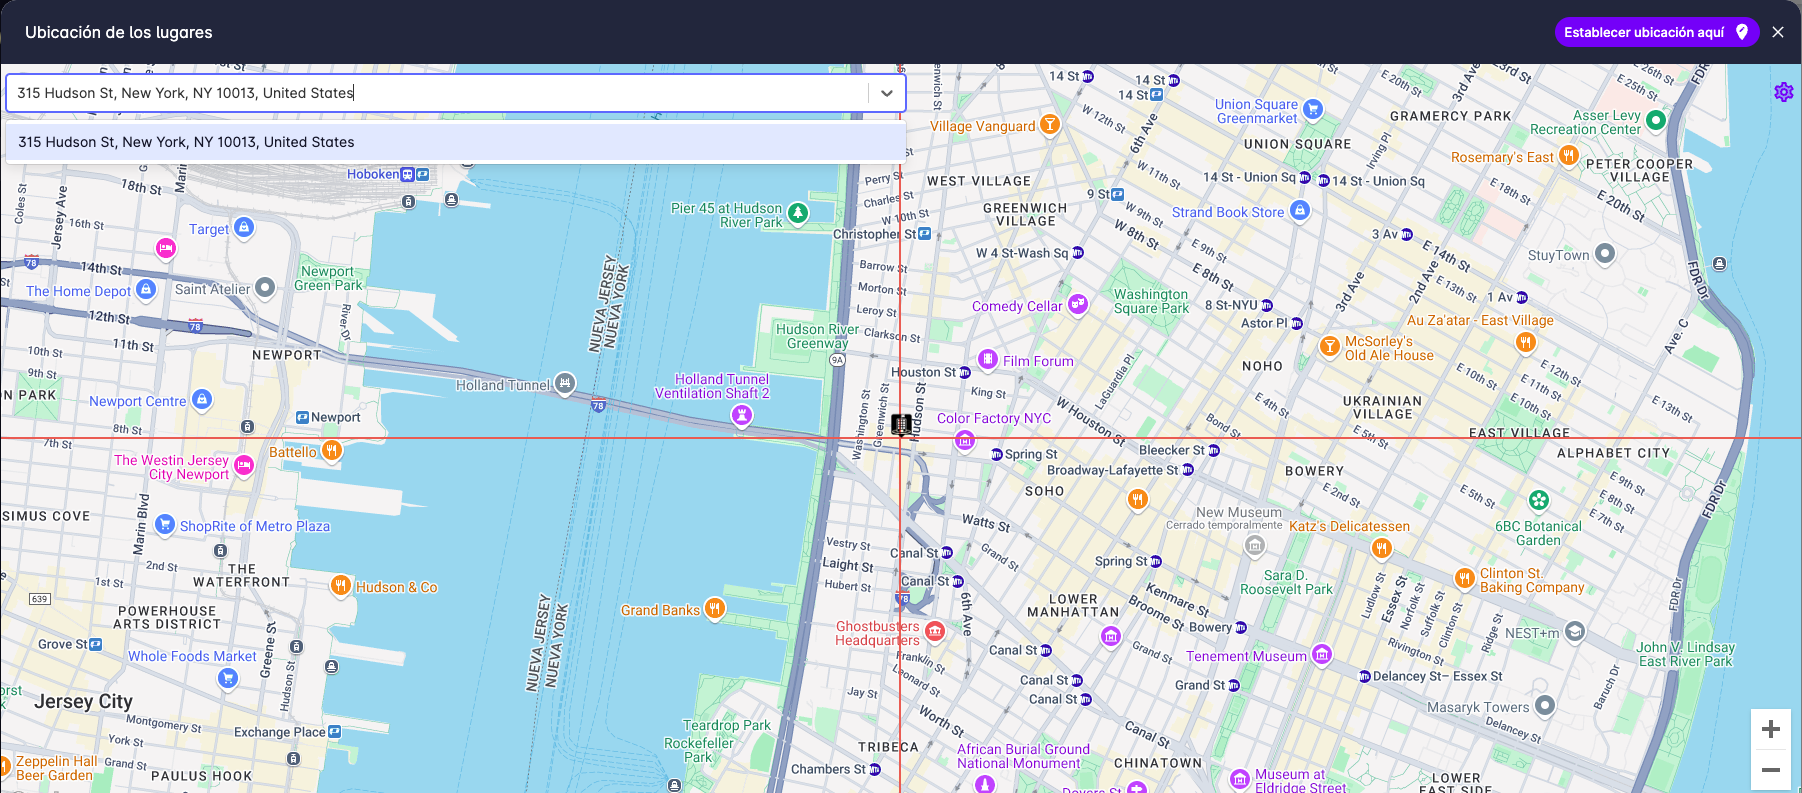Click the map settings gear icon
The height and width of the screenshot is (793, 1802).
1783,92
